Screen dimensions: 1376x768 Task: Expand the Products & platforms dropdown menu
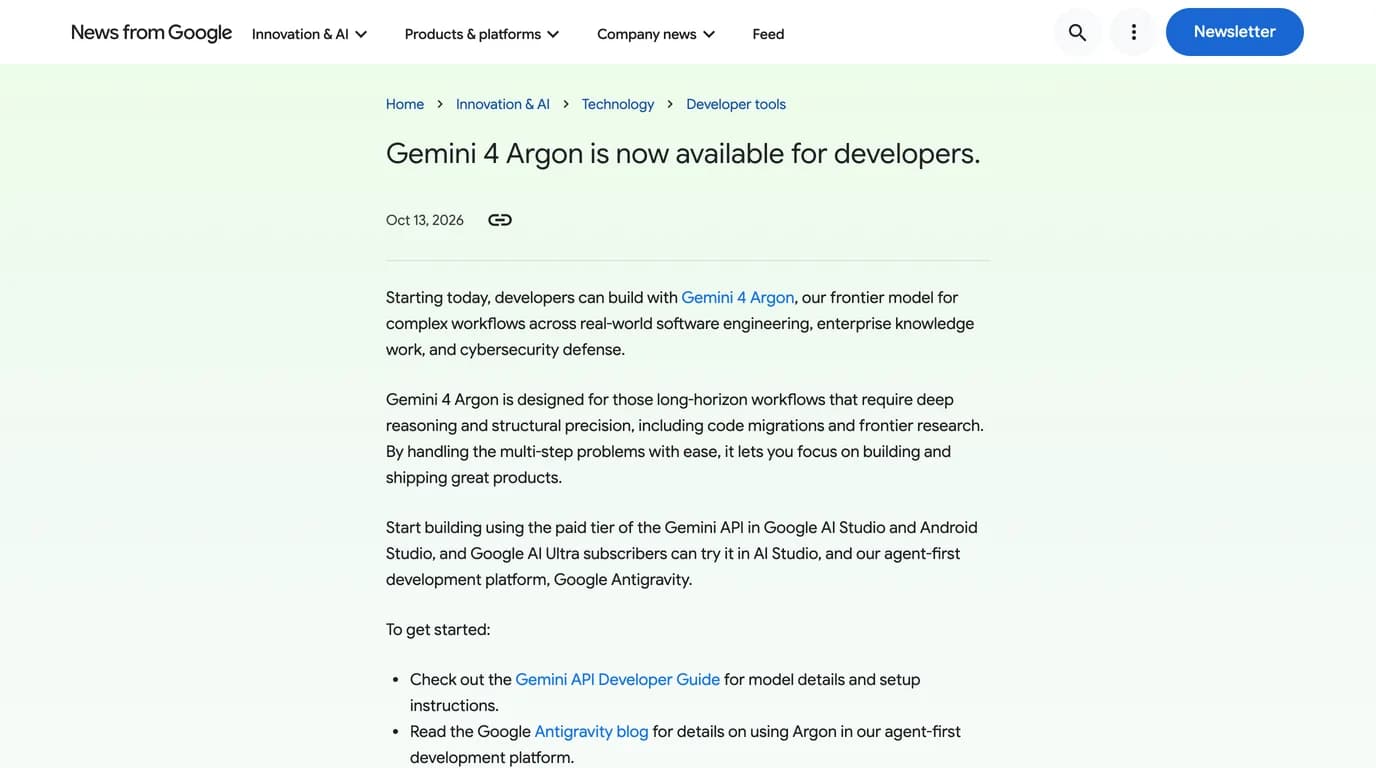tap(482, 34)
